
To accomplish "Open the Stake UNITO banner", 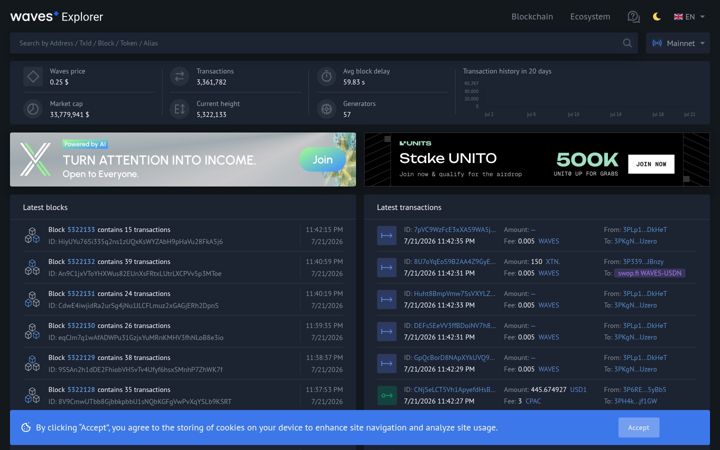I will (537, 159).
